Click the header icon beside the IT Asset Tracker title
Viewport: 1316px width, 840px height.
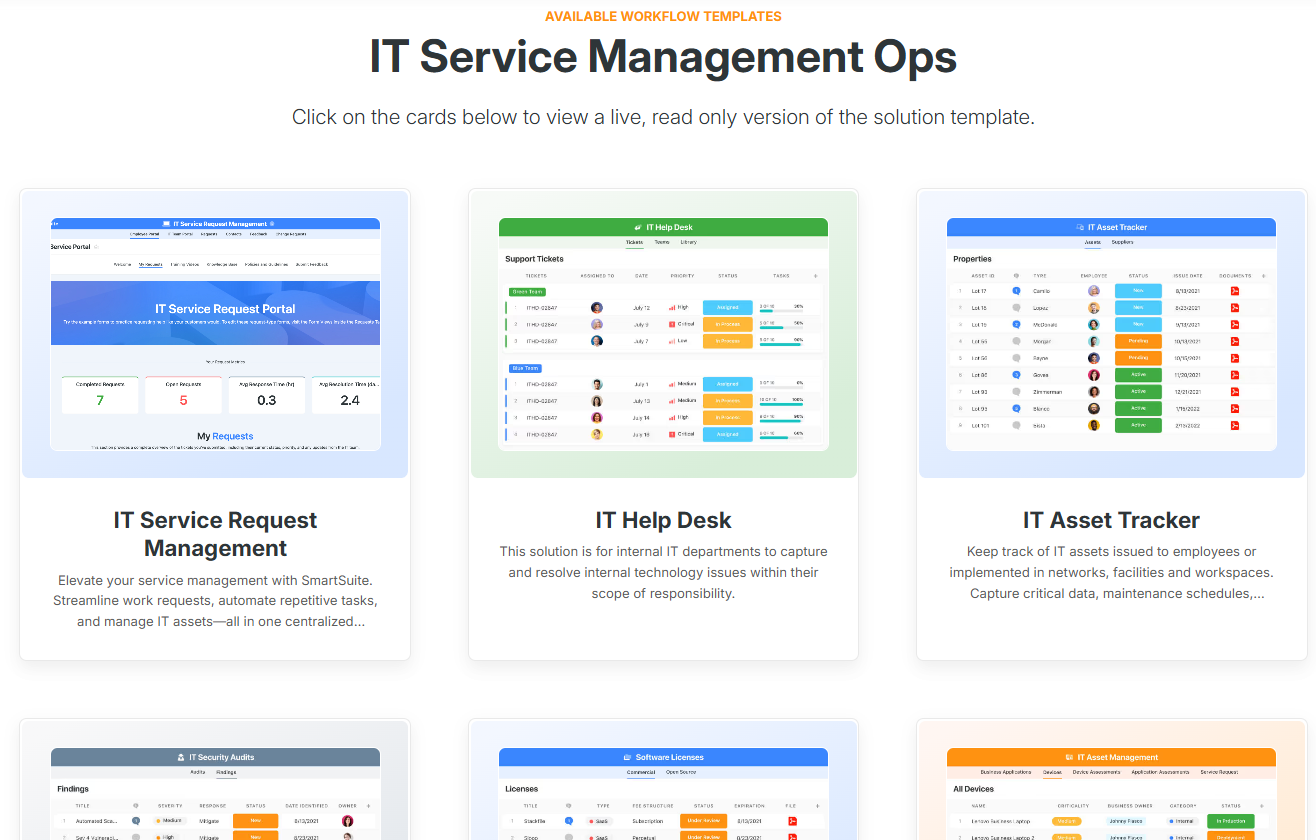(x=1080, y=227)
